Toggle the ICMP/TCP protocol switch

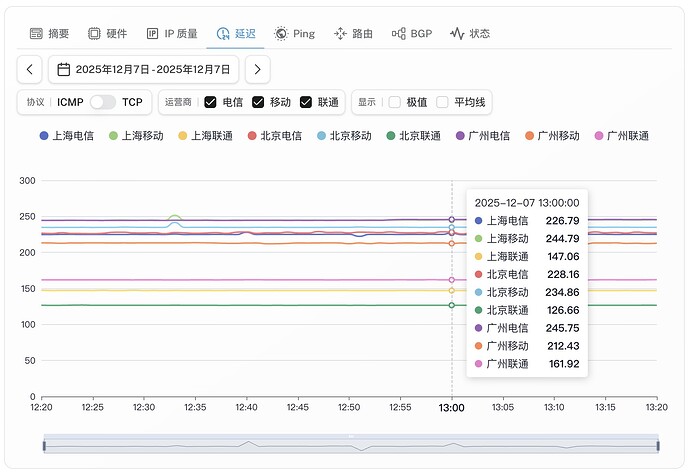[103, 102]
